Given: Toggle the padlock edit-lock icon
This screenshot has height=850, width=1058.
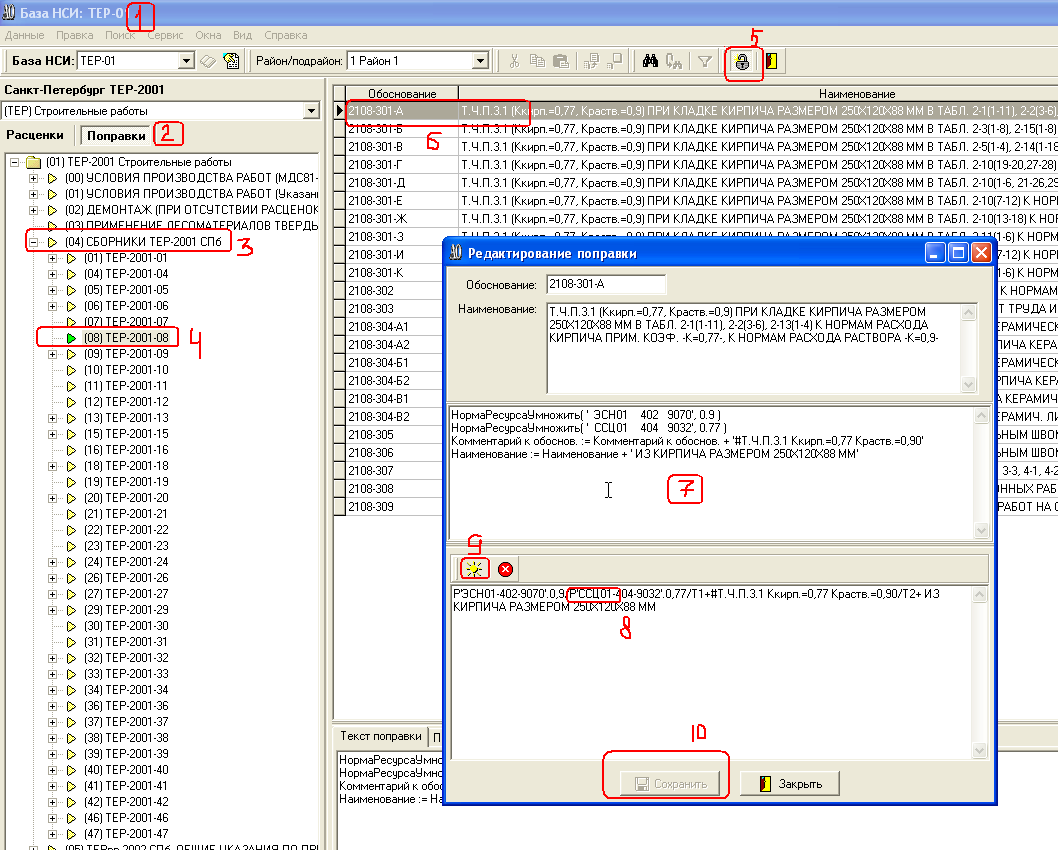Looking at the screenshot, I should 742,62.
